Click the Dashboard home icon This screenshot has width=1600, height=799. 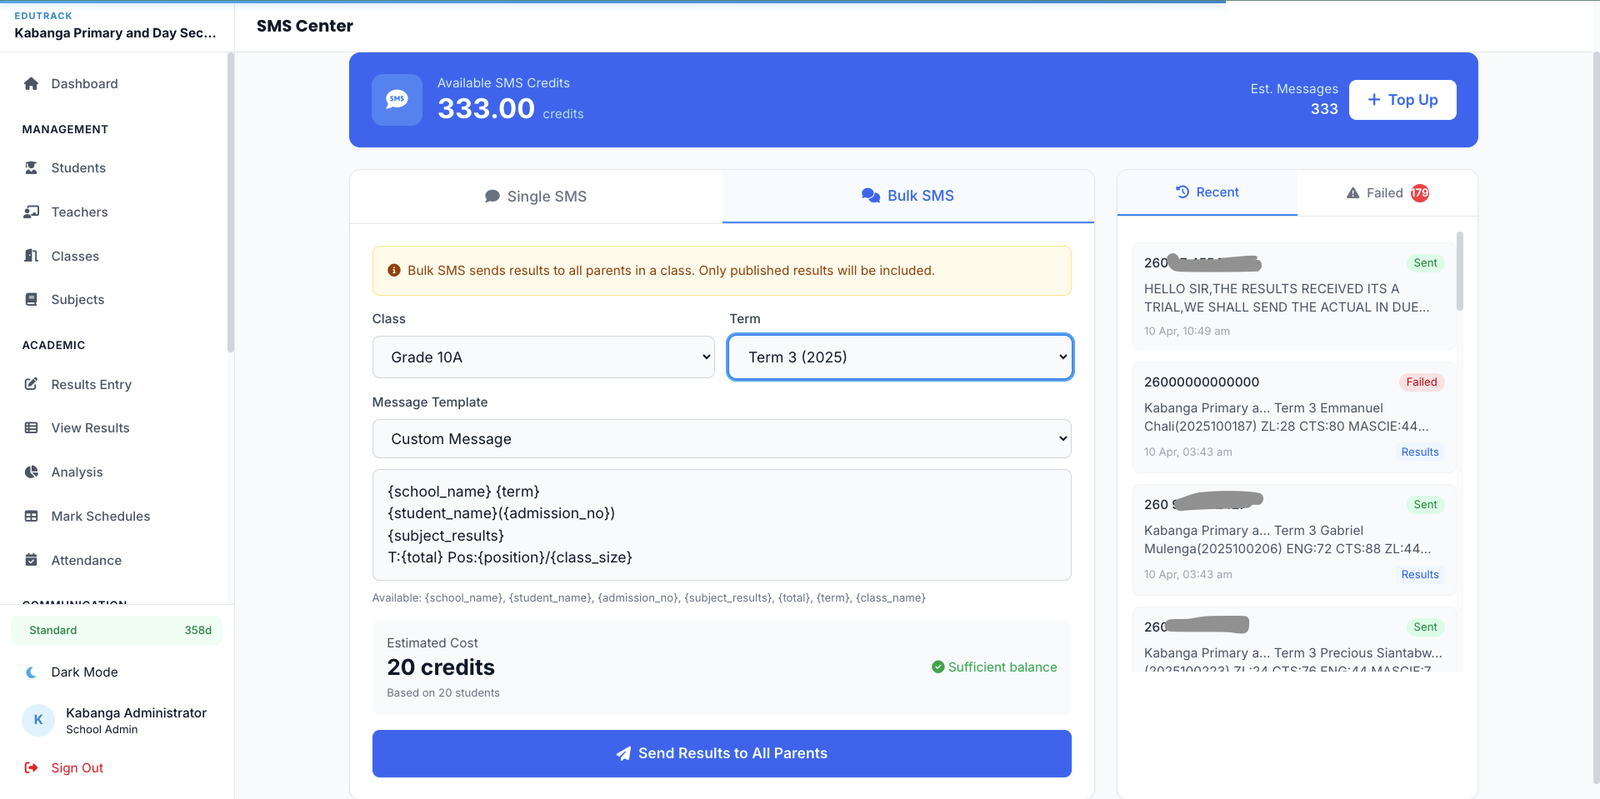(x=31, y=84)
